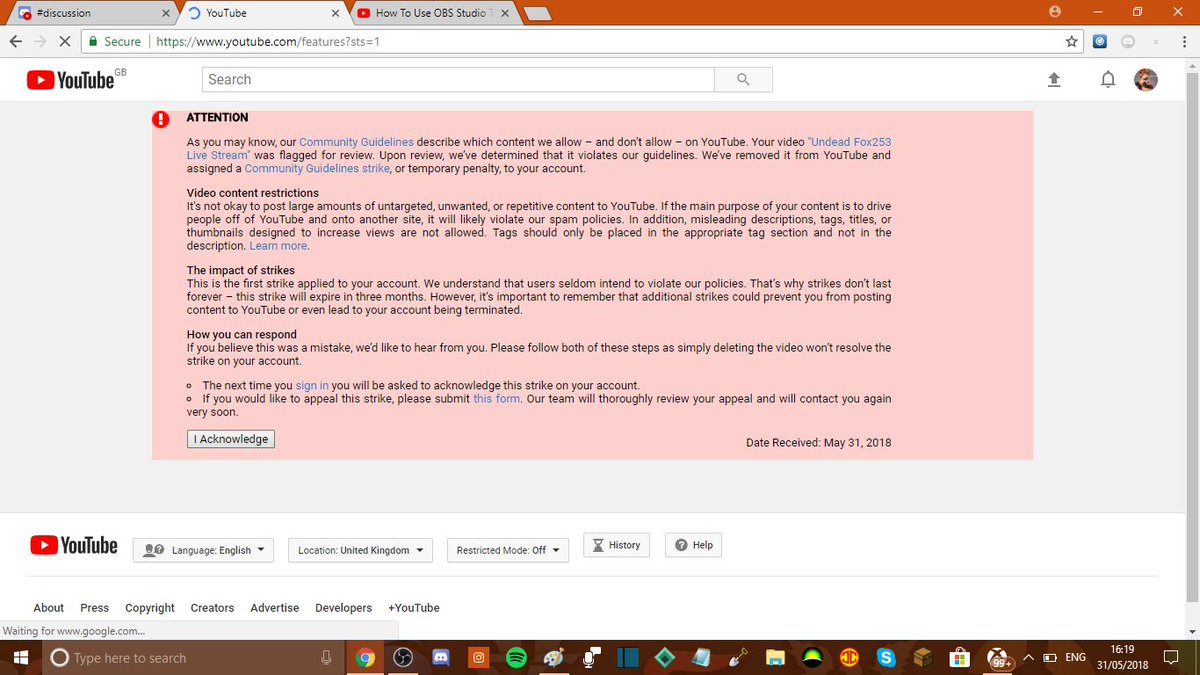The width and height of the screenshot is (1200, 675).
Task: Click the Developers footer link
Action: point(343,608)
